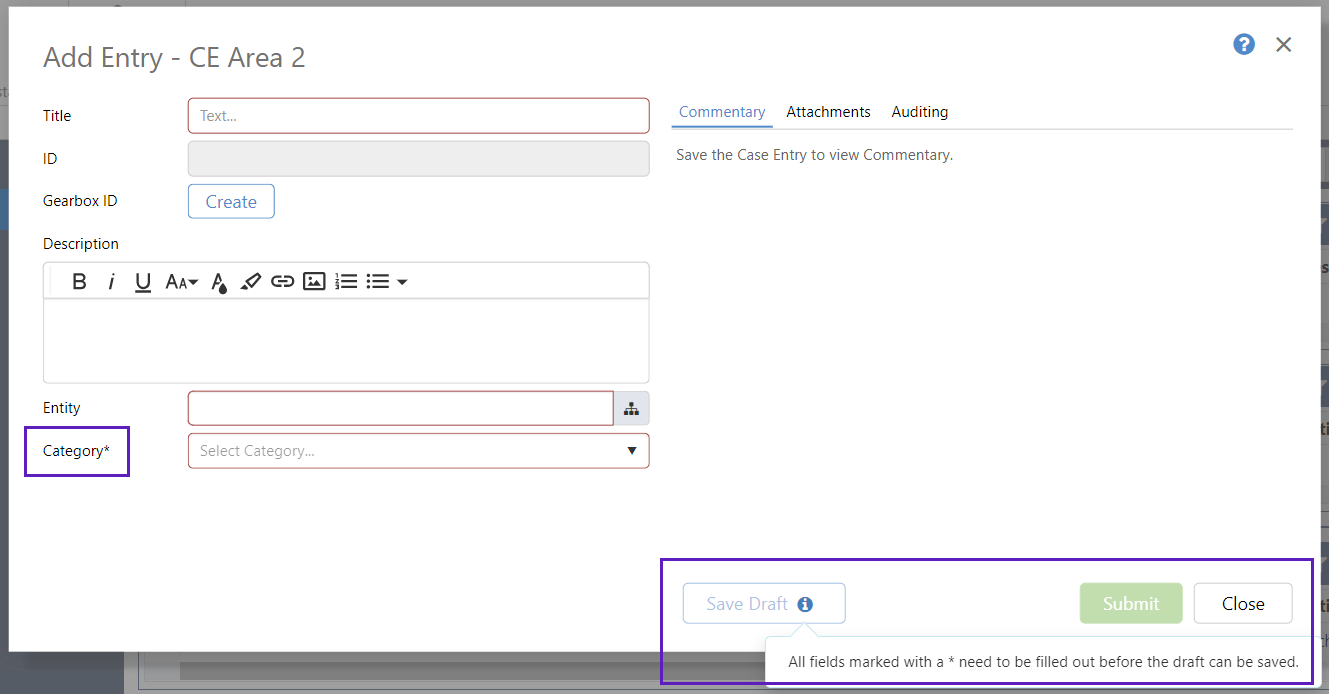Click the Create Gearbox ID button

click(x=231, y=201)
